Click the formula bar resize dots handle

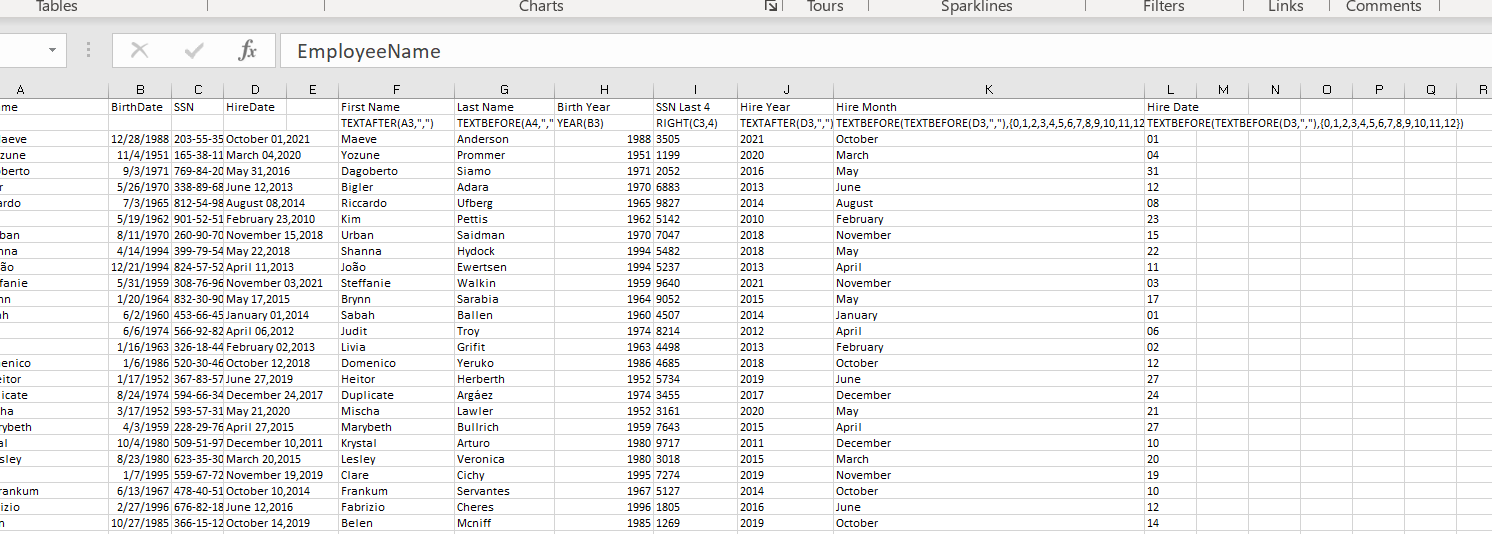89,50
